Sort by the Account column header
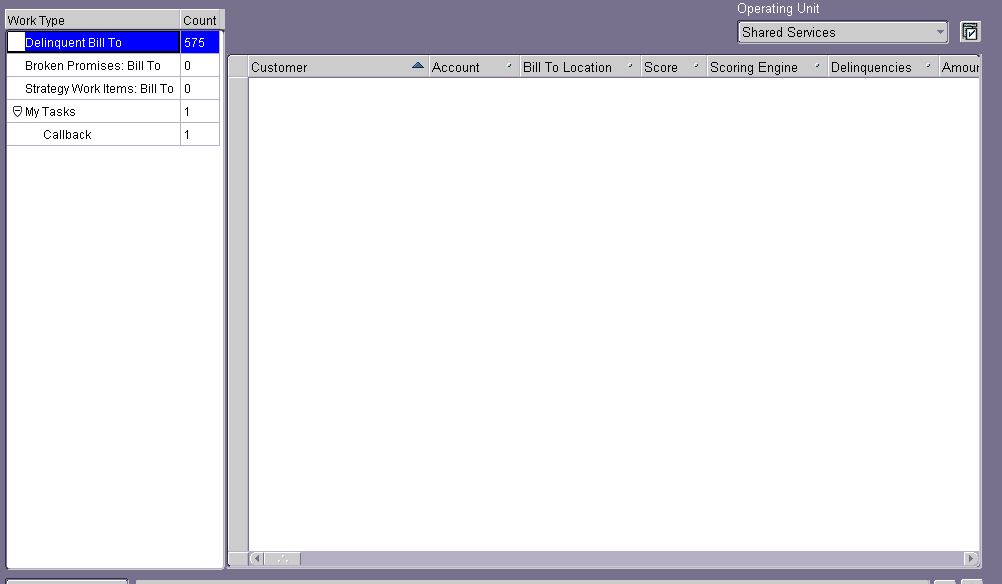 pos(474,67)
